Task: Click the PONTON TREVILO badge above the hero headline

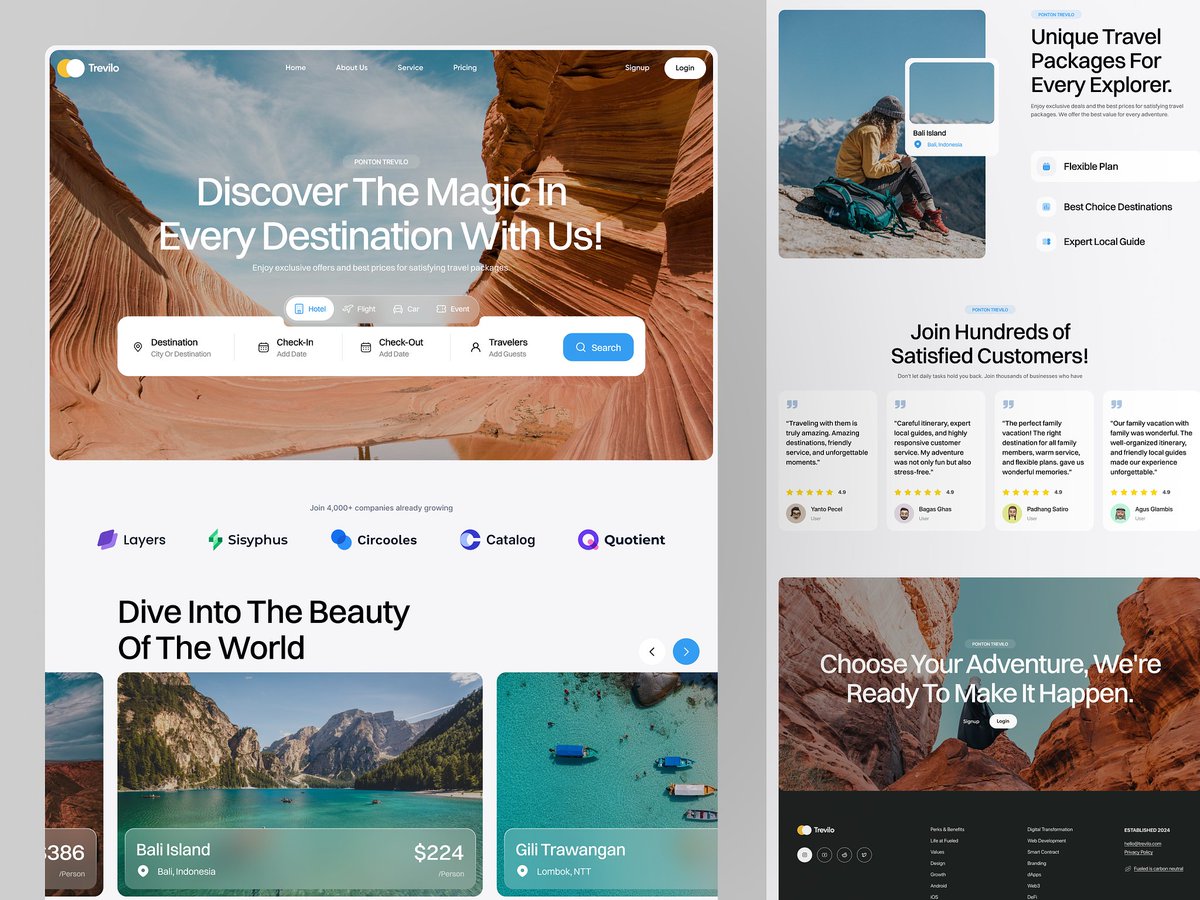Action: pyautogui.click(x=381, y=162)
